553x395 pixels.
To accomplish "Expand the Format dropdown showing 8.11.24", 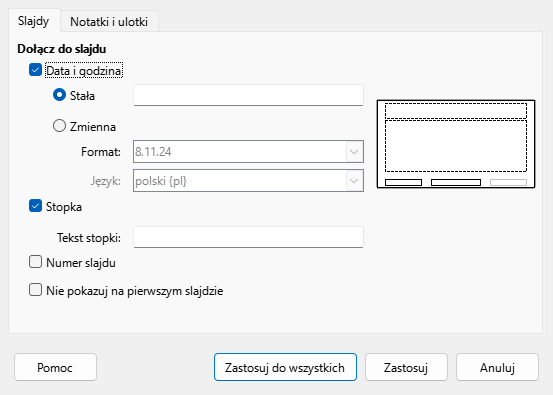I will [248, 152].
